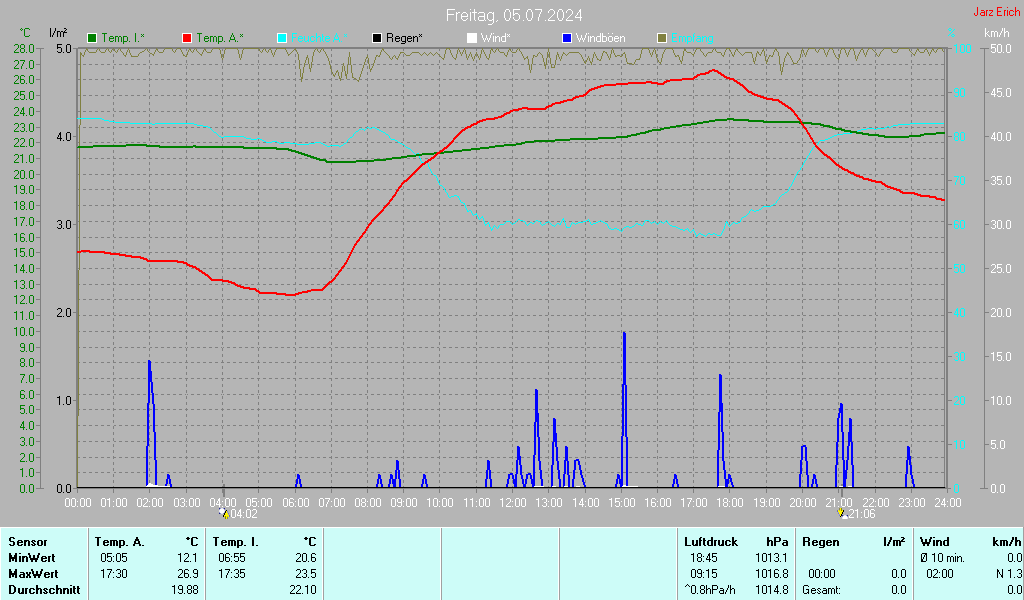The width and height of the screenshot is (1024, 600).
Task: Click the Windböen legend label
Action: click(x=600, y=39)
